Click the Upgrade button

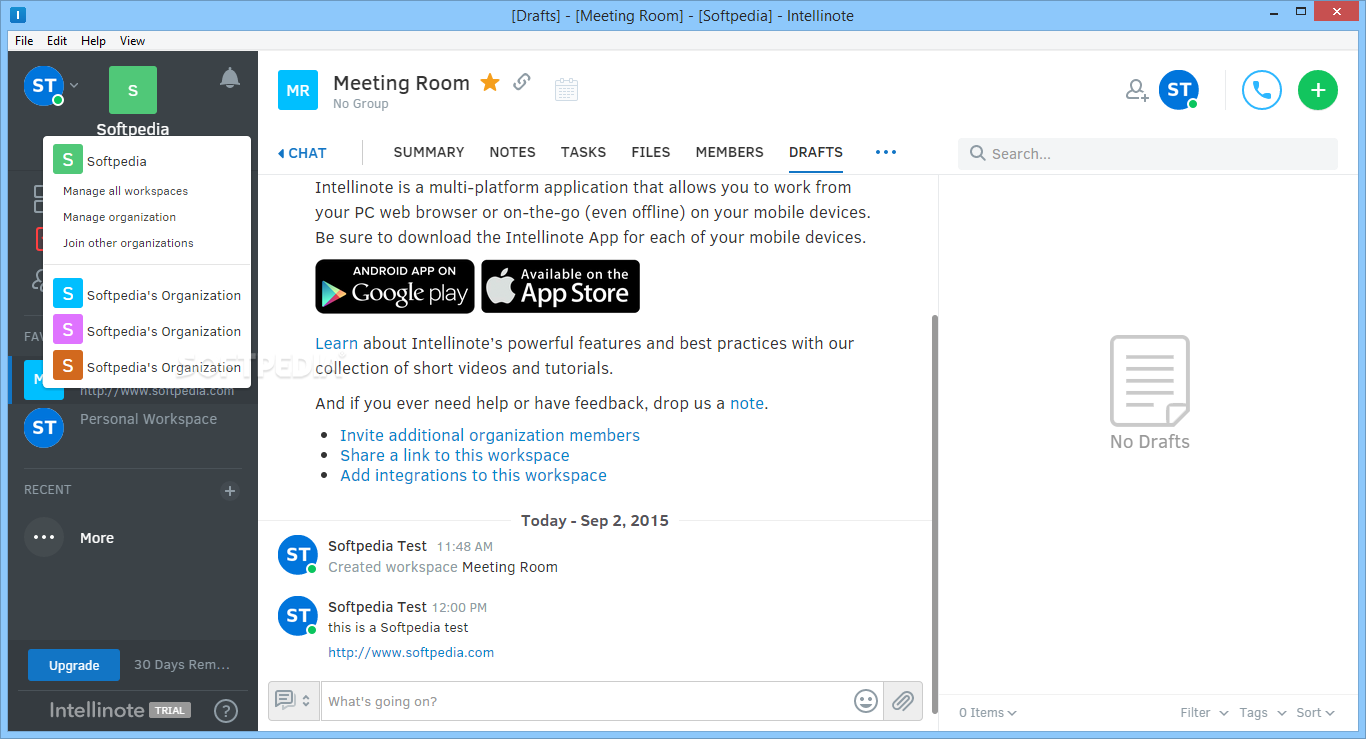(x=74, y=665)
